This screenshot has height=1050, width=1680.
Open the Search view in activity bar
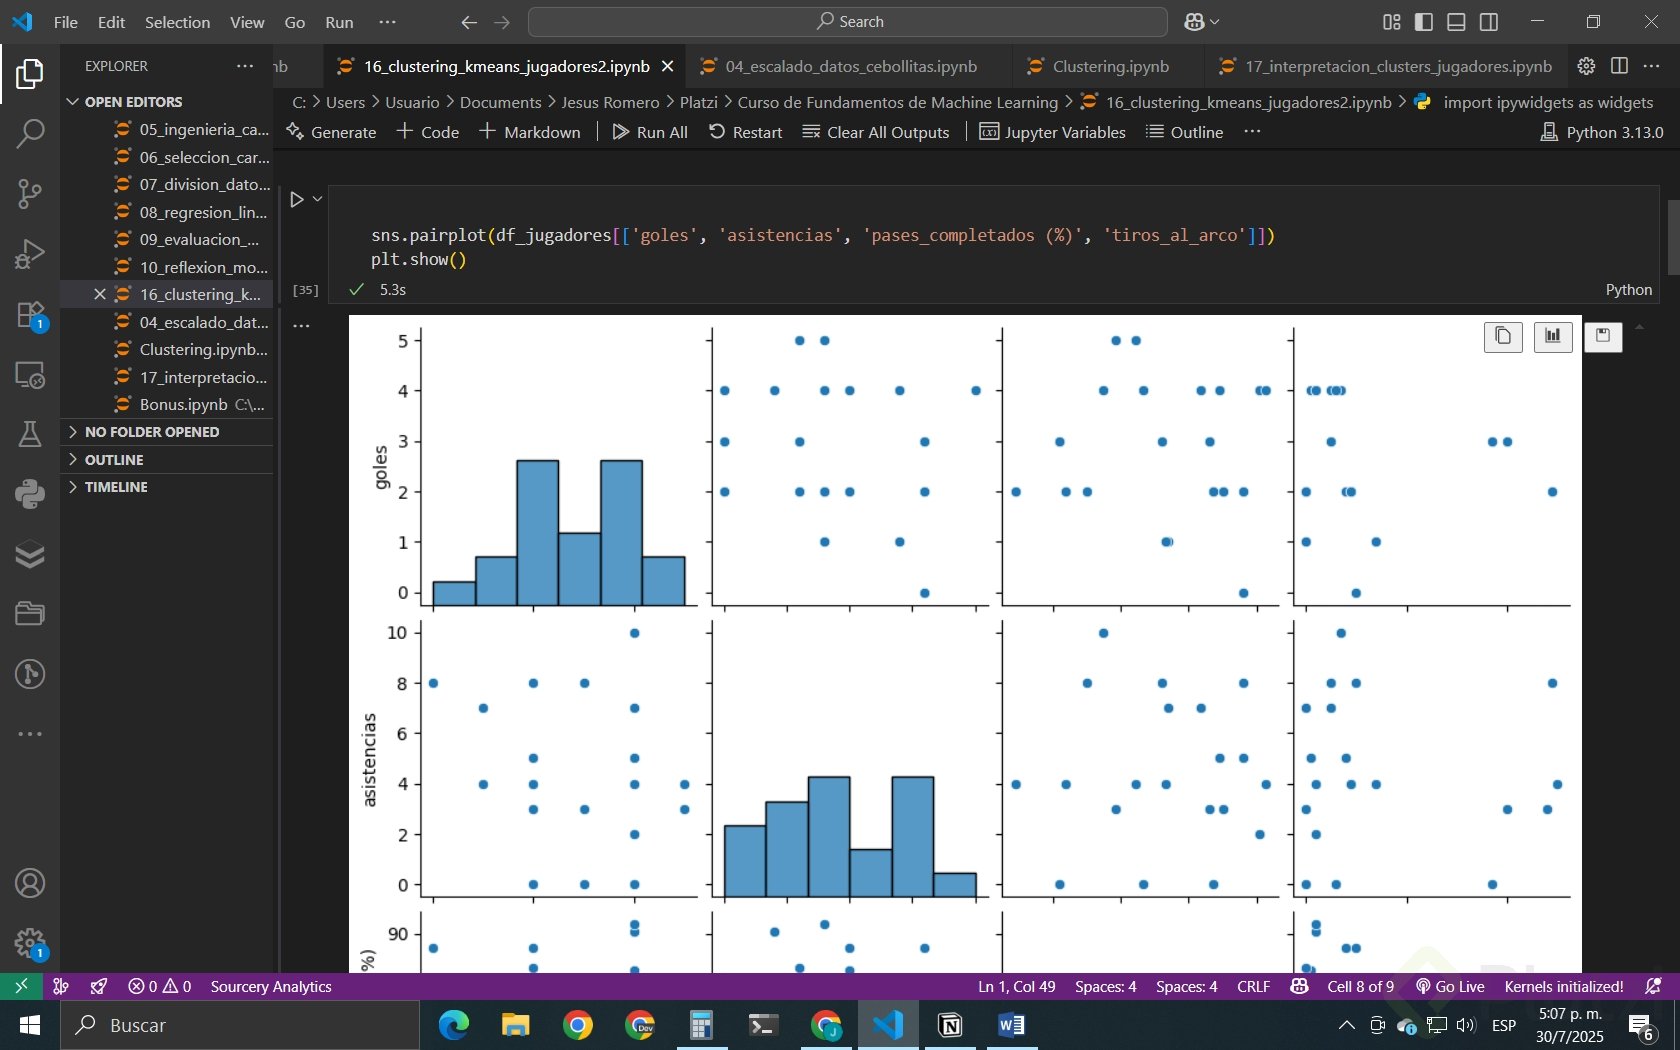(x=30, y=133)
